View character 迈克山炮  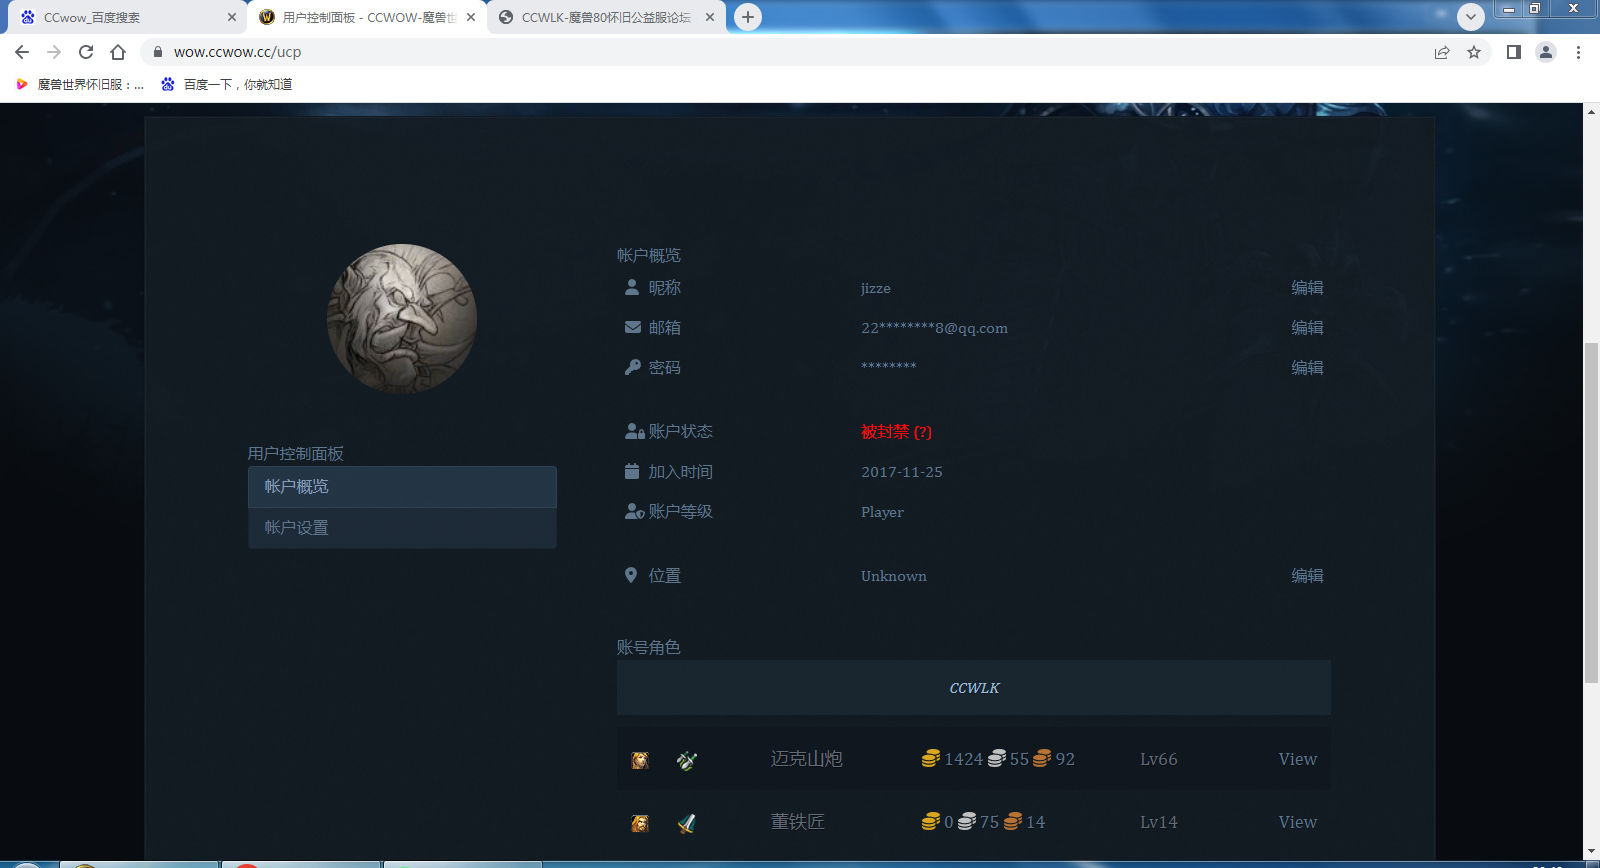click(x=1297, y=759)
